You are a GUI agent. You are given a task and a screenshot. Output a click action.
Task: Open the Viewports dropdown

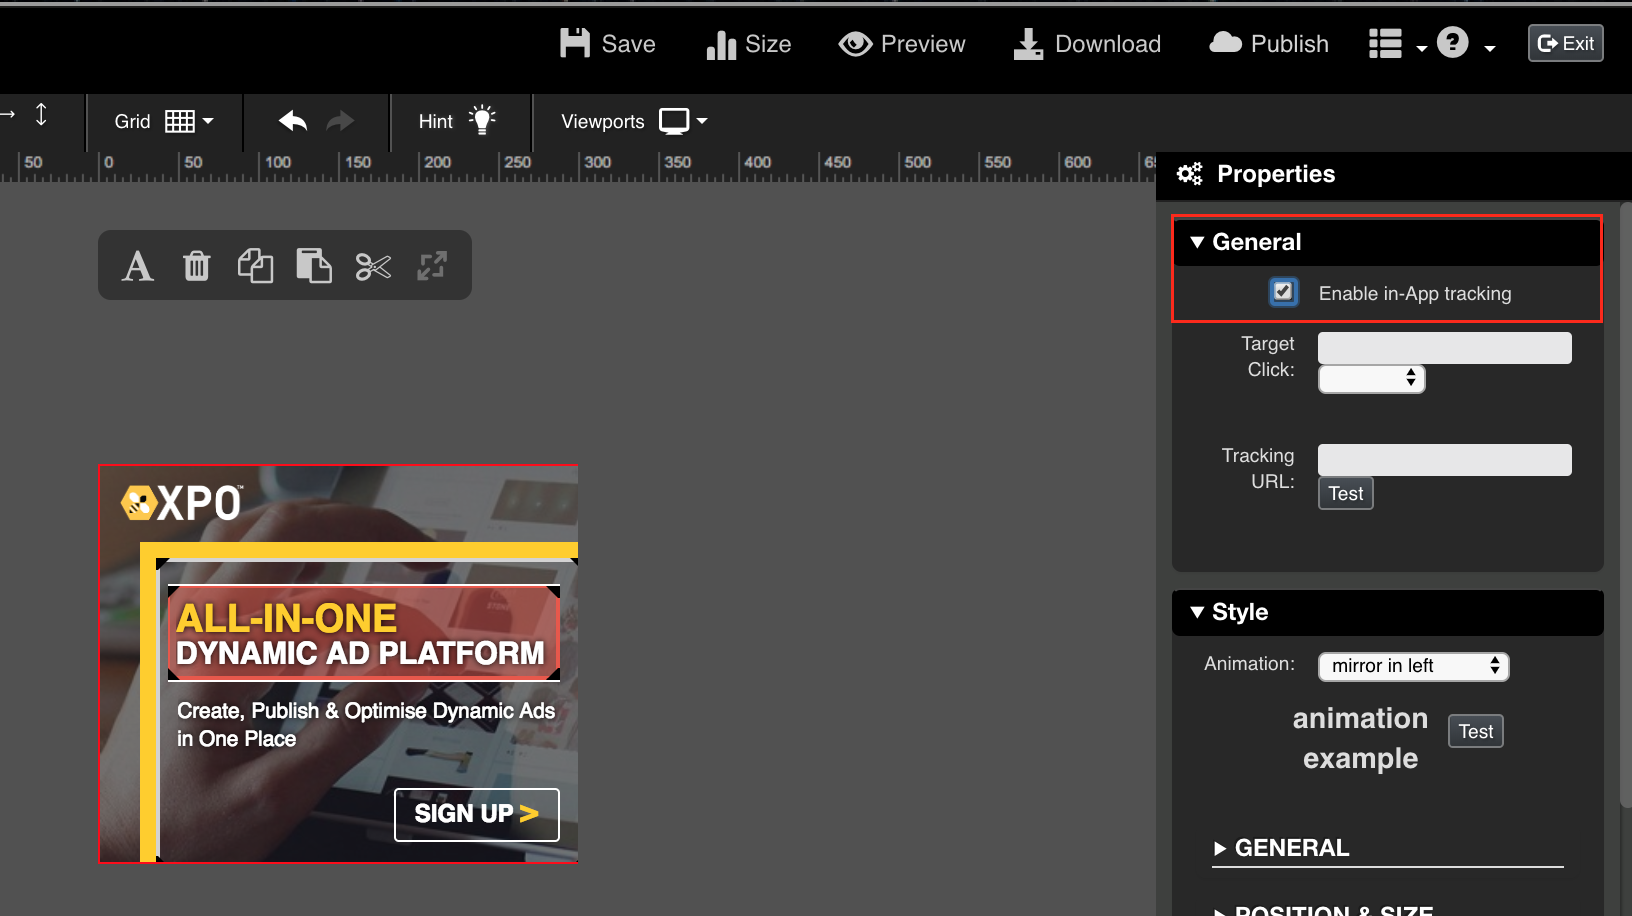pos(634,121)
